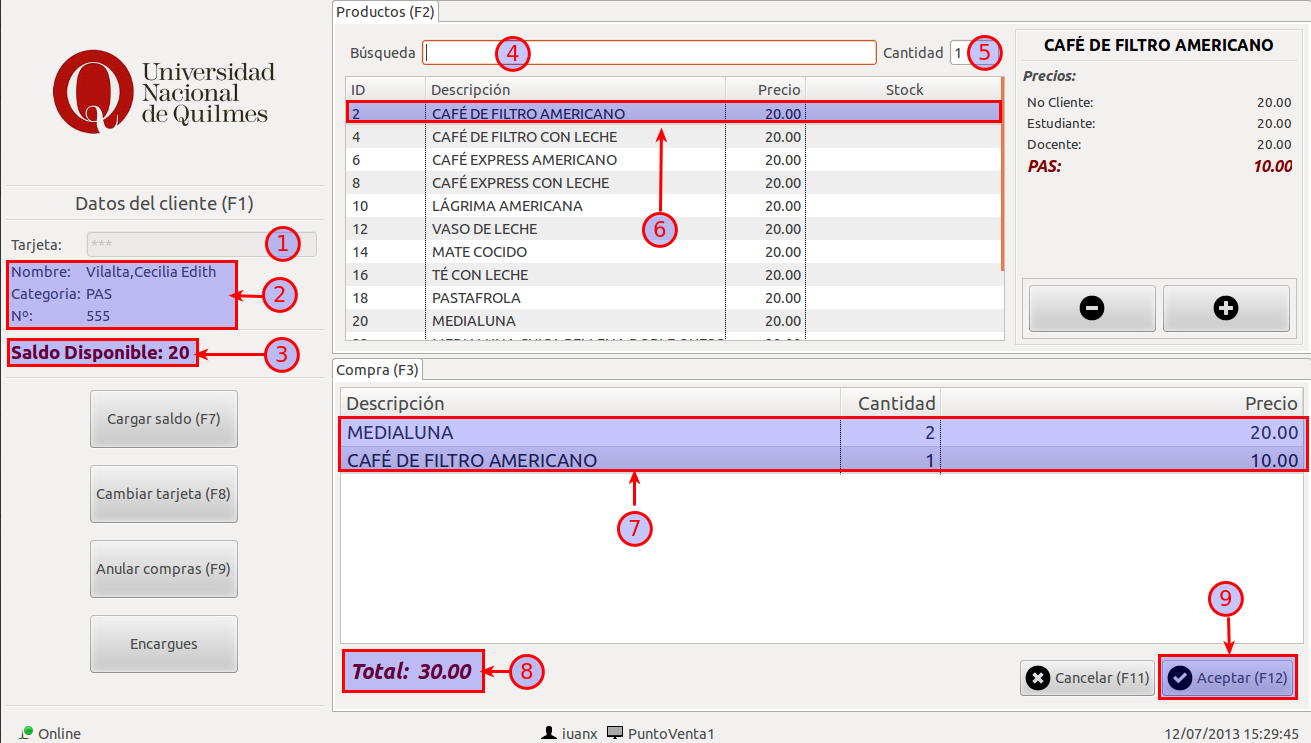This screenshot has width=1311, height=743.
Task: Open Cargar saldo (F7)
Action: click(x=164, y=419)
